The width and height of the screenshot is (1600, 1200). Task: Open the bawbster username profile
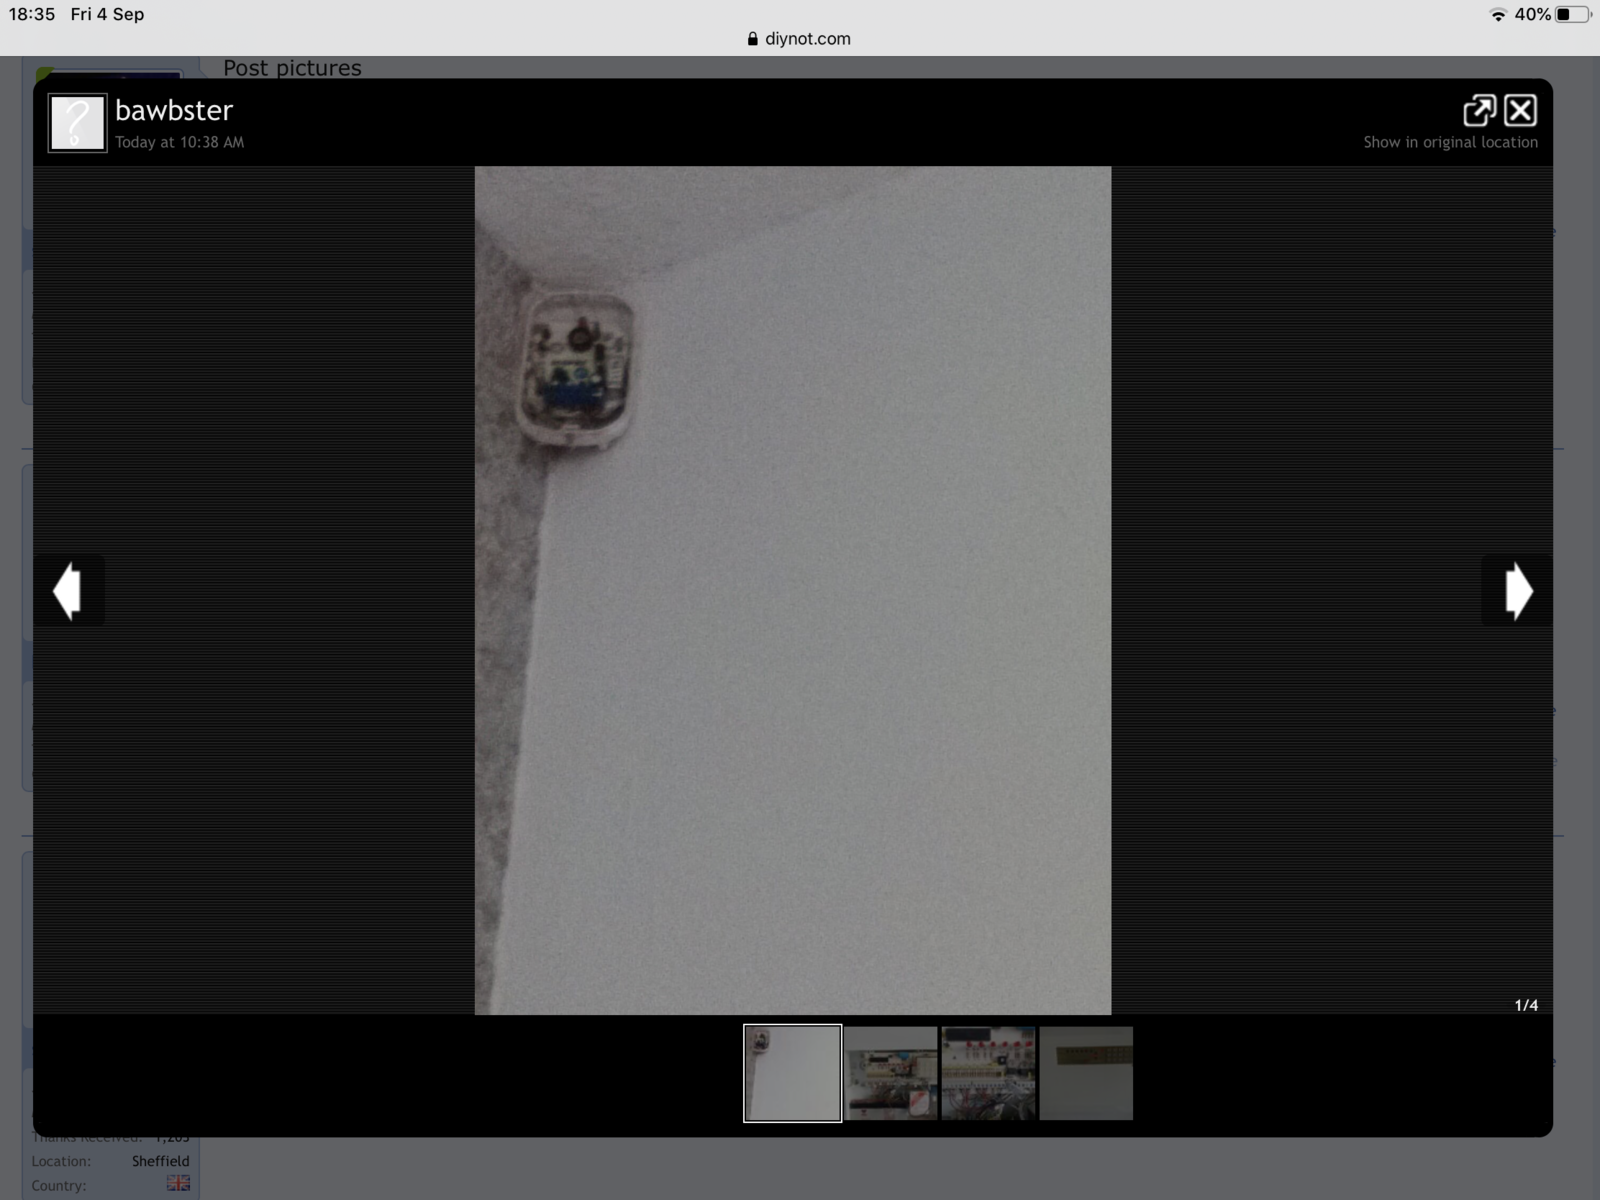coord(174,110)
